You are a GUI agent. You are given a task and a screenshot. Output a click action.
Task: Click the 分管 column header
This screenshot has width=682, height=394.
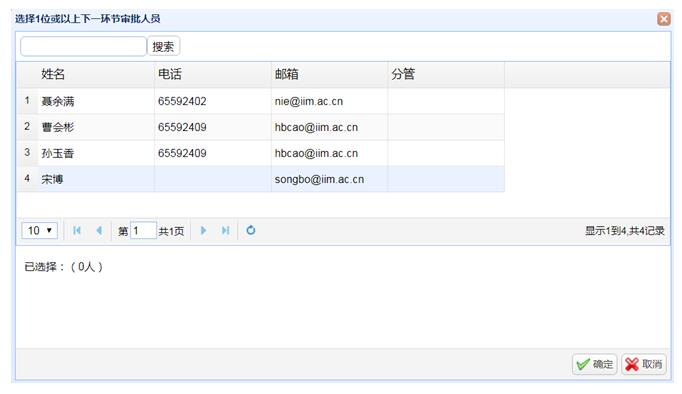[446, 74]
